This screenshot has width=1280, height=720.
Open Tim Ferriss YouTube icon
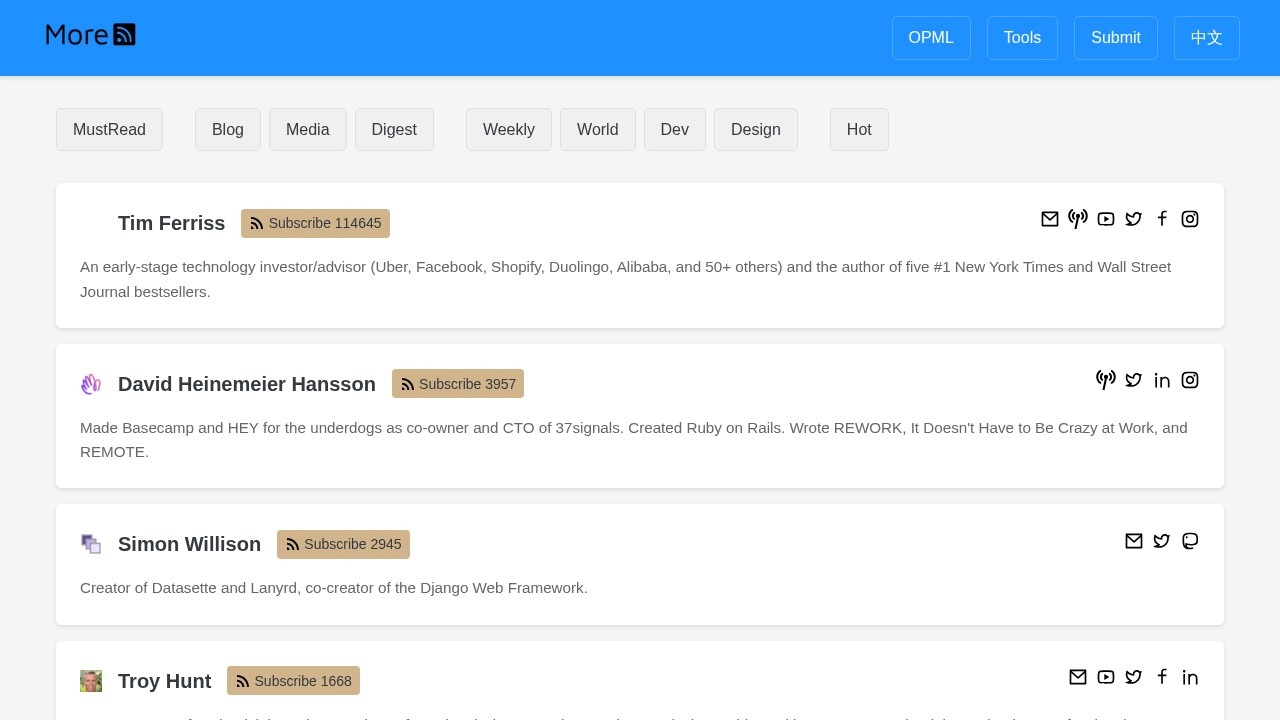1106,219
